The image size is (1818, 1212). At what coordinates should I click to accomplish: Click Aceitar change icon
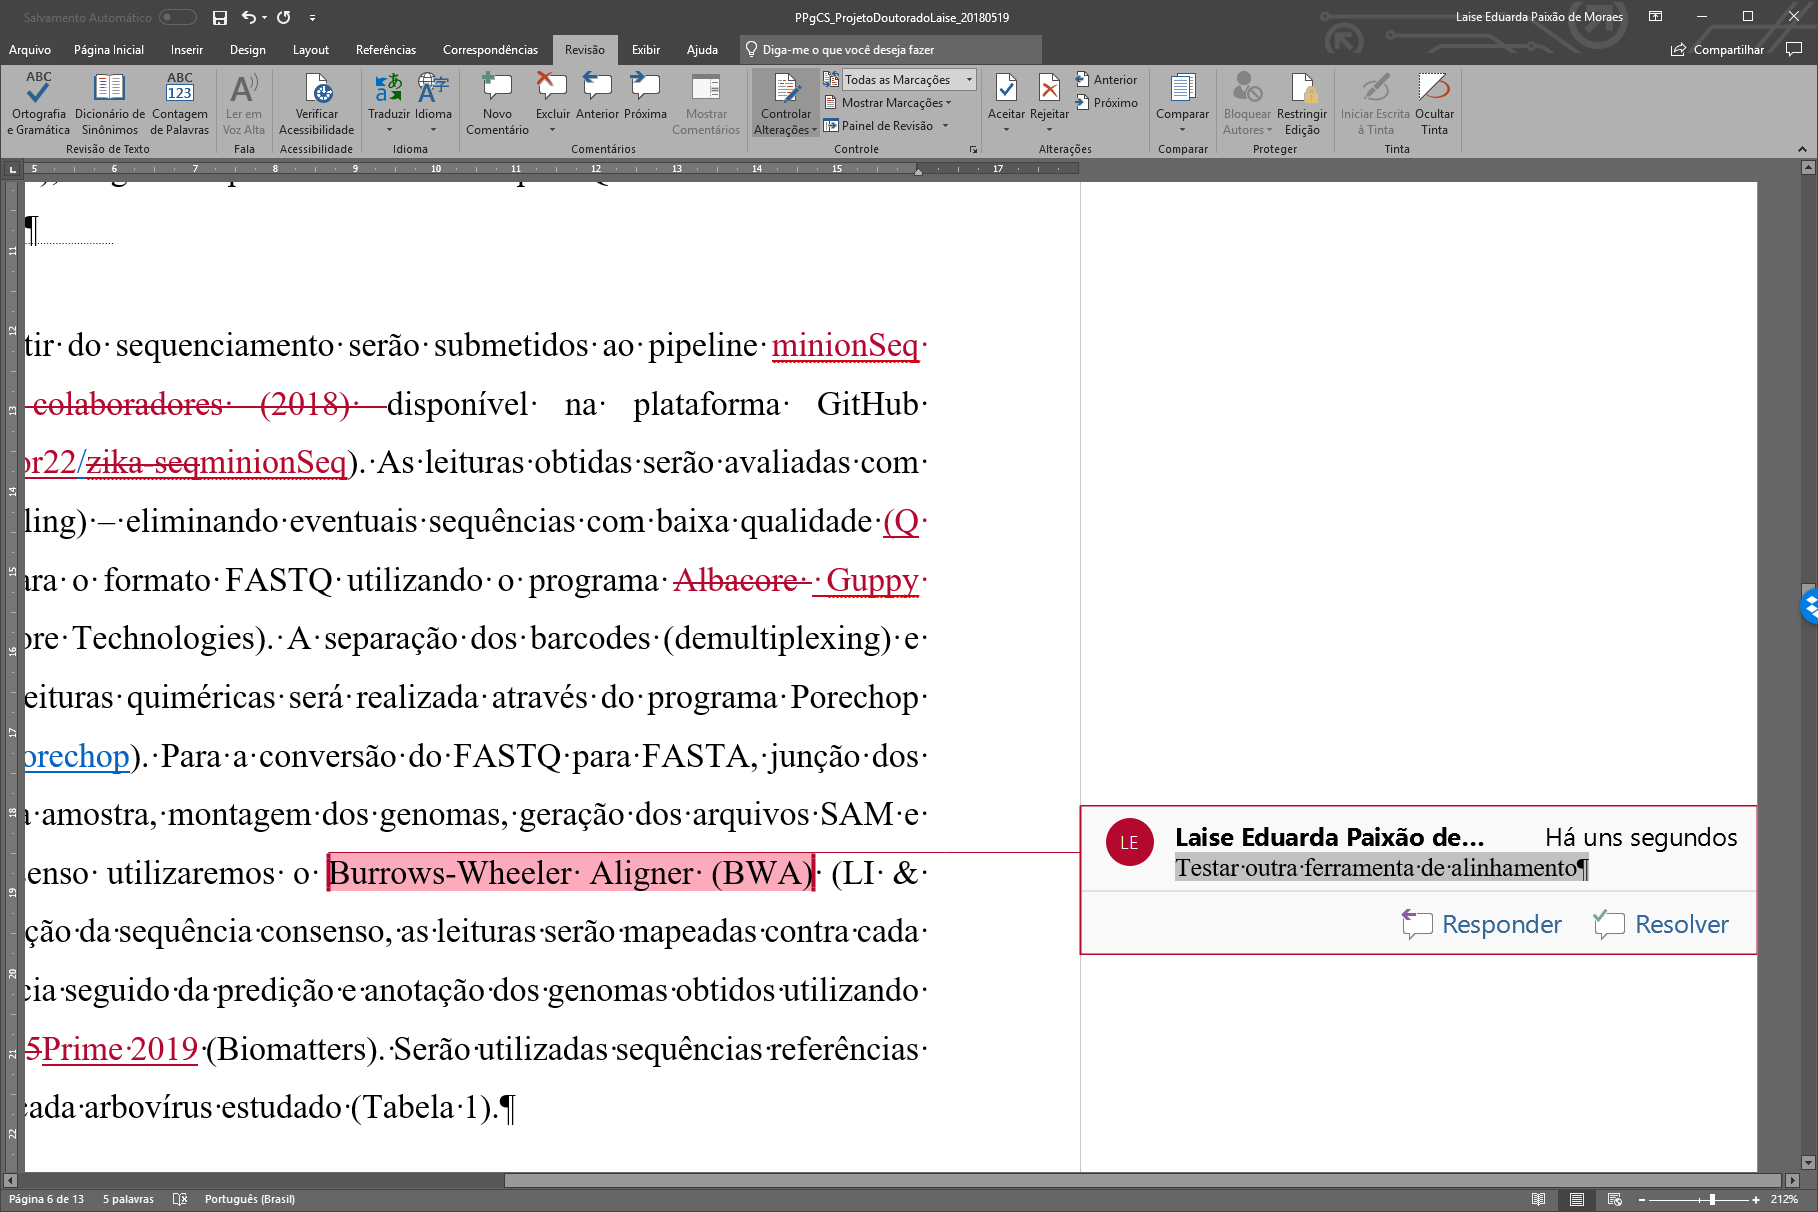click(1006, 90)
